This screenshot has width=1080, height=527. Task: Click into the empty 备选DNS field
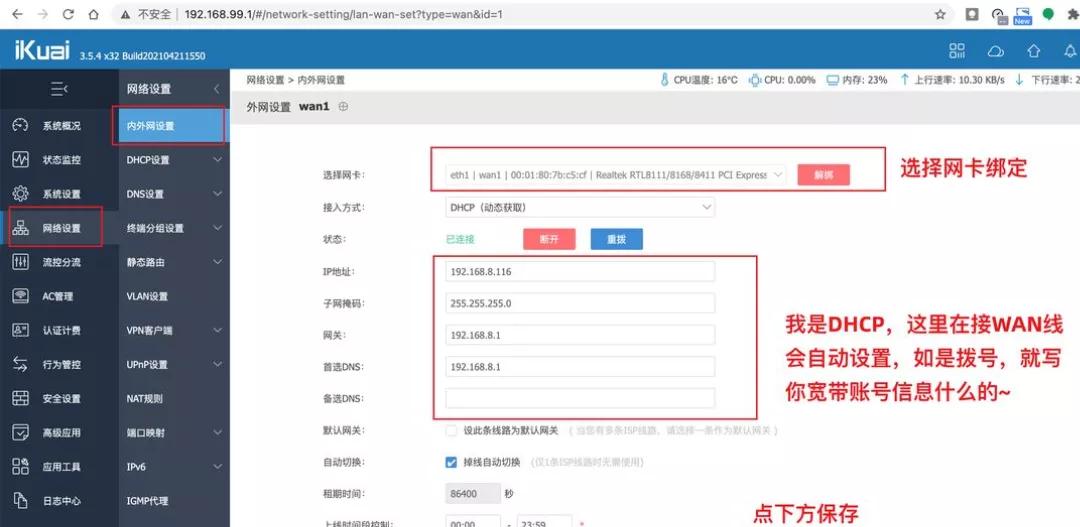[580, 398]
